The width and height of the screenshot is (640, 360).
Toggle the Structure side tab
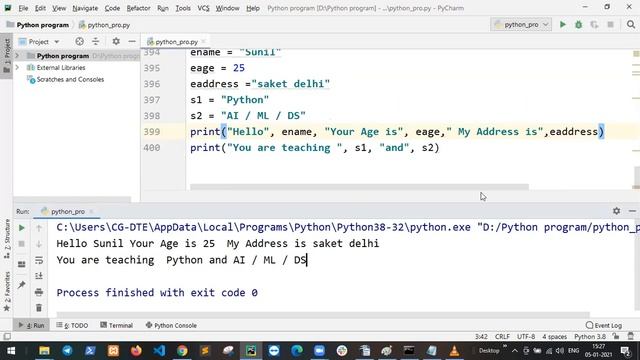7,239
